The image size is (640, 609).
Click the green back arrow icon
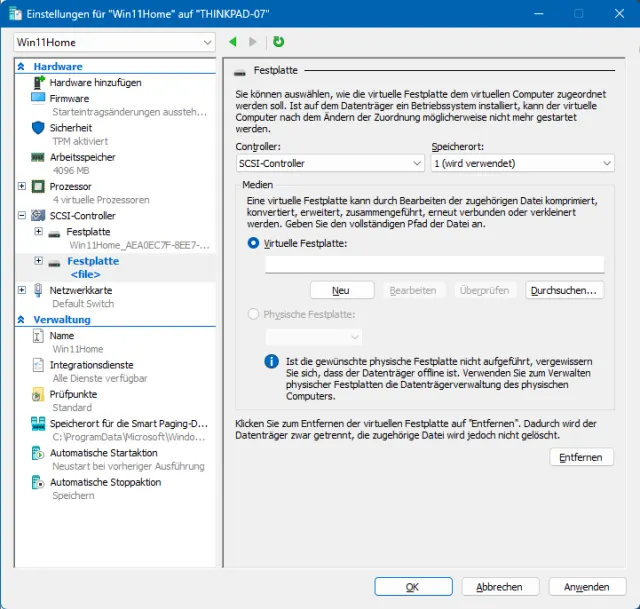pos(233,42)
